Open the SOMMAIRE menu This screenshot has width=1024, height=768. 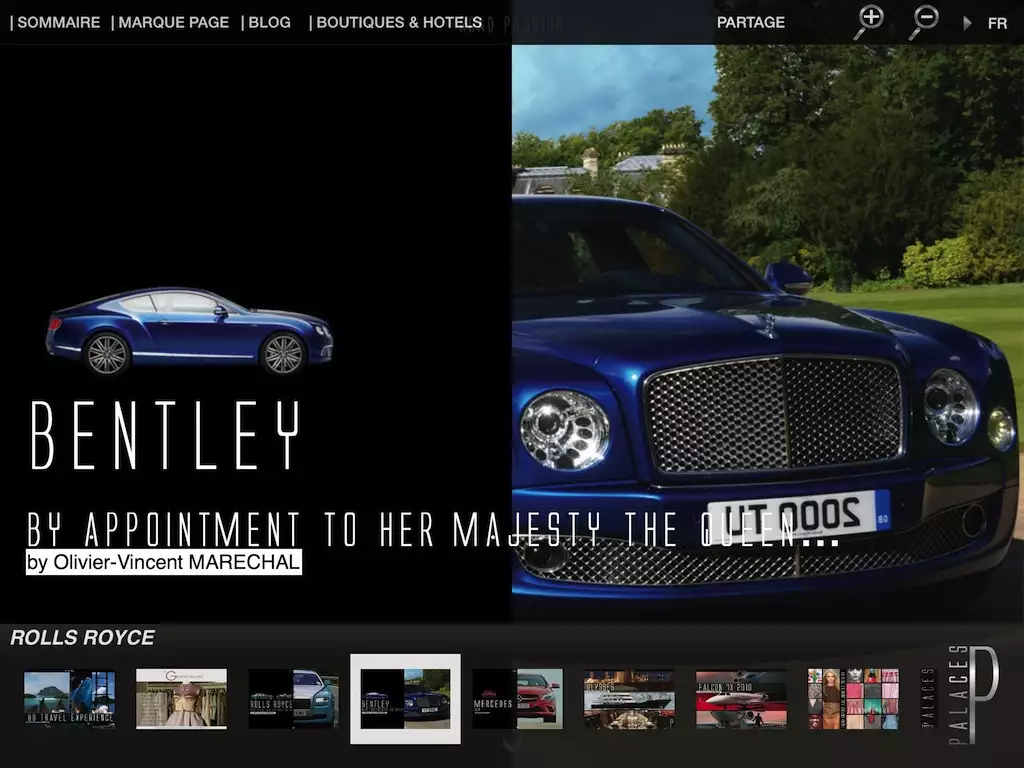[x=59, y=22]
